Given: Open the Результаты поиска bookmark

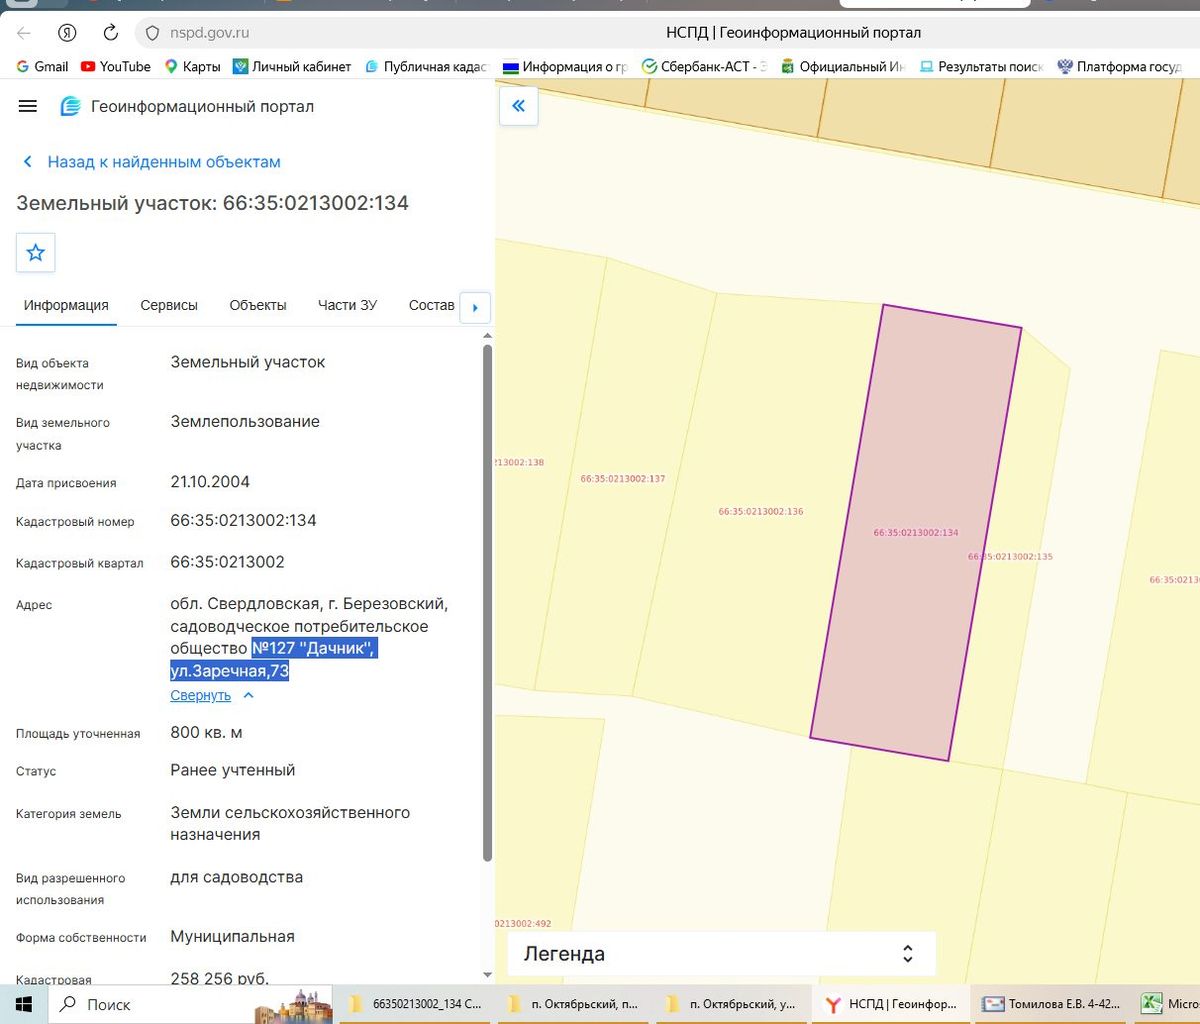Looking at the screenshot, I should (980, 67).
